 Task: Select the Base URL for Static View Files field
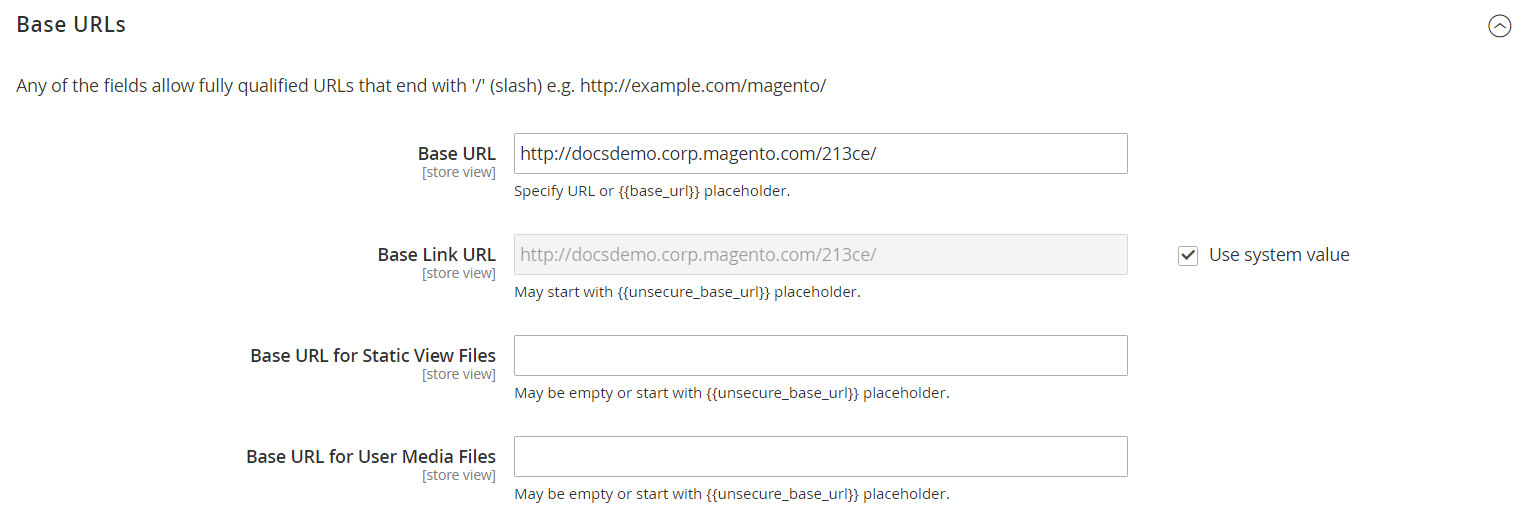pos(820,356)
